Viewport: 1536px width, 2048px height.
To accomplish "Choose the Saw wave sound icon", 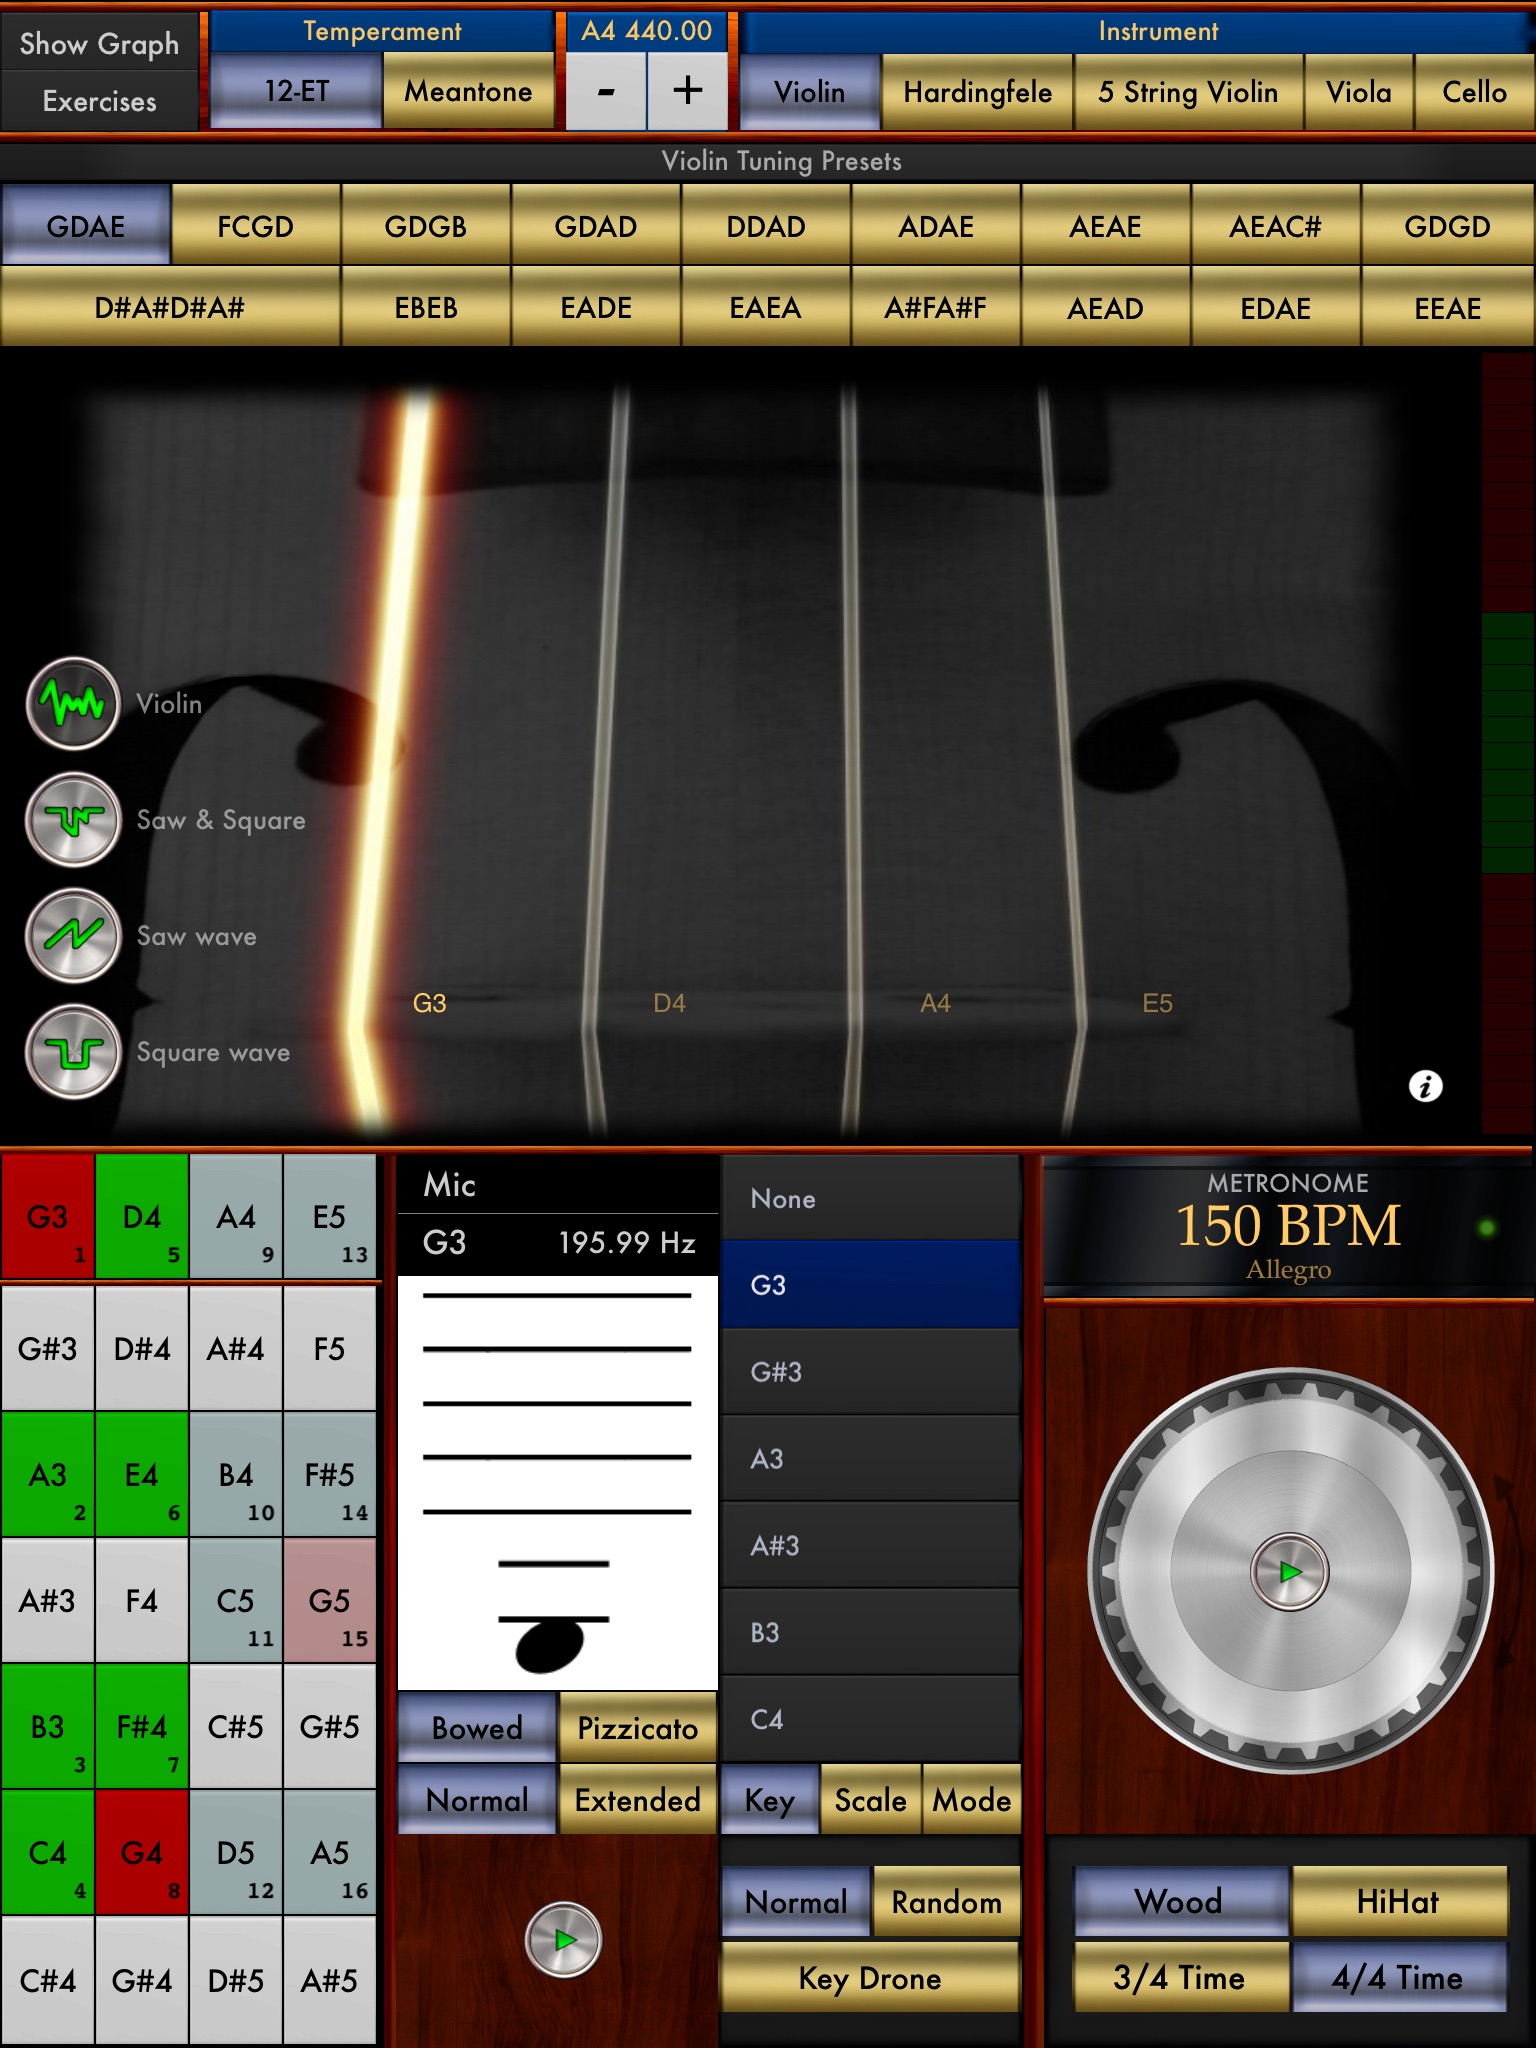I will [73, 936].
